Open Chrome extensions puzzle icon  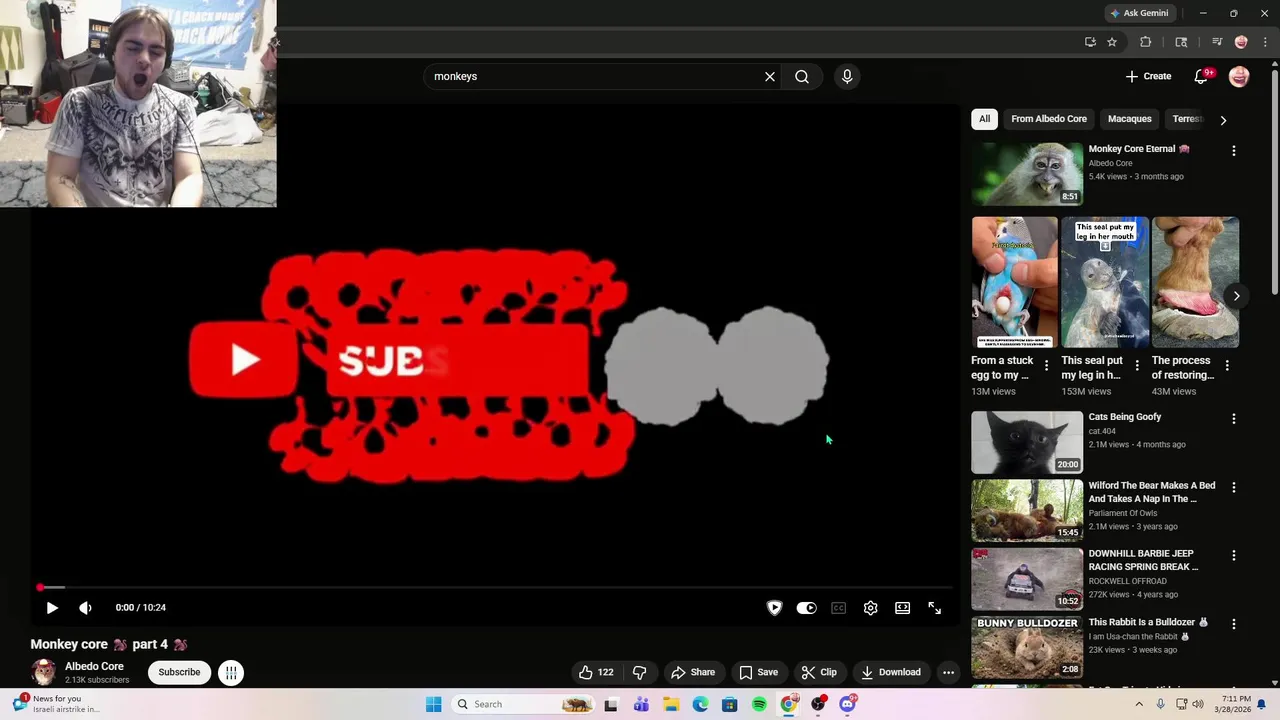[1146, 42]
